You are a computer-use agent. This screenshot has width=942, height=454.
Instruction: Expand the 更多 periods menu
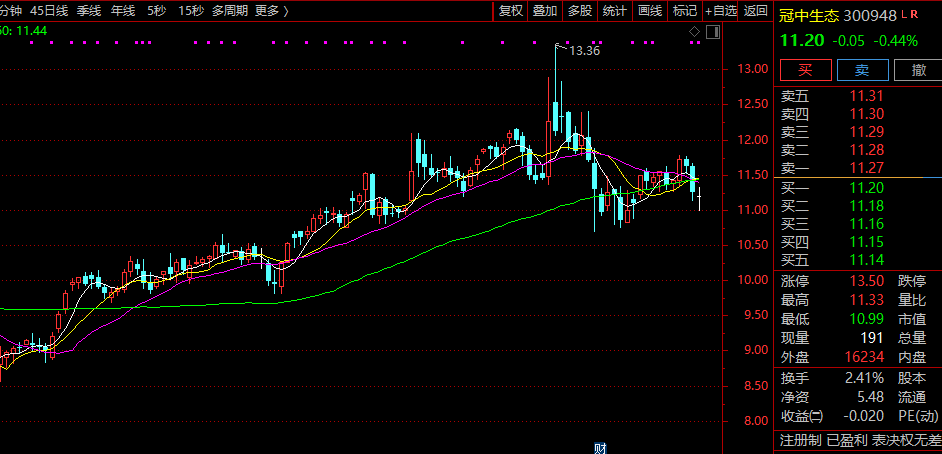271,11
